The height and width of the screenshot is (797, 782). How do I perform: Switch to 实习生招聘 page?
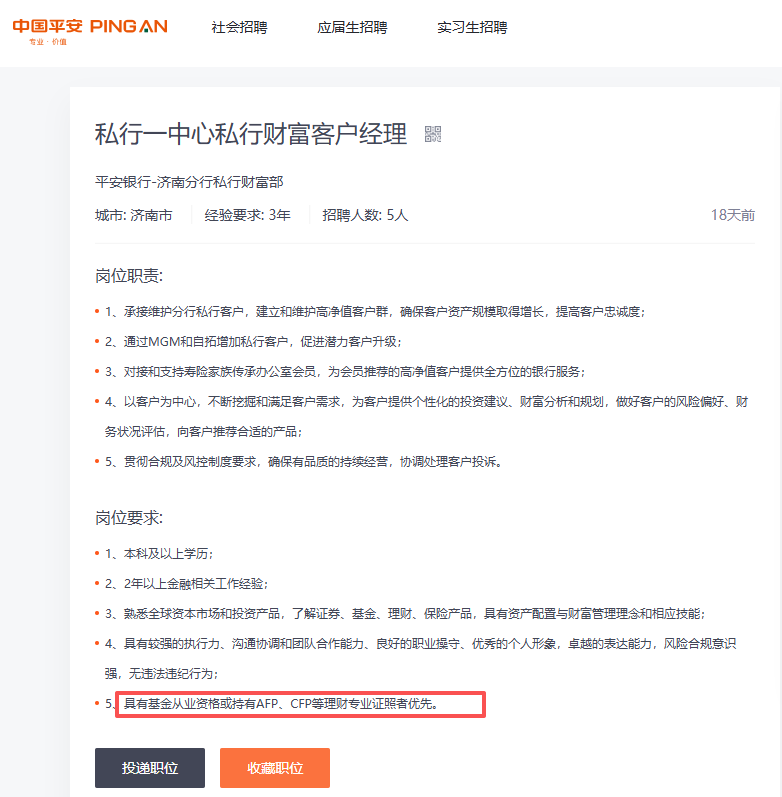point(472,27)
